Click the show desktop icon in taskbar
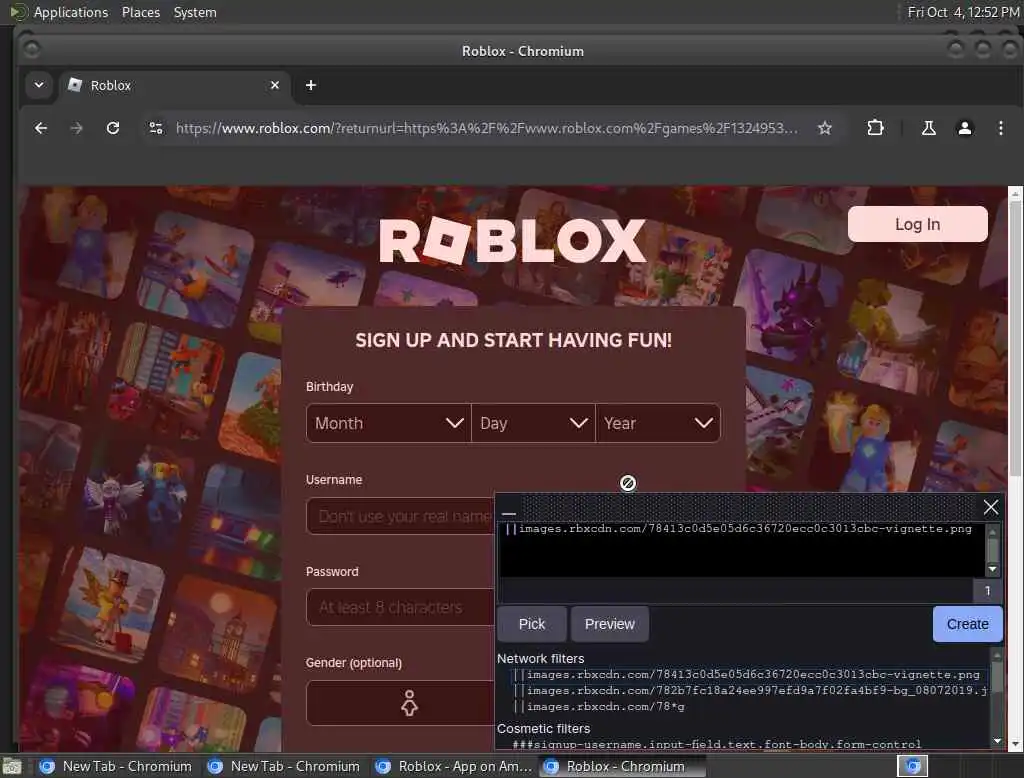Screen dimensions: 1024x778 [12, 766]
